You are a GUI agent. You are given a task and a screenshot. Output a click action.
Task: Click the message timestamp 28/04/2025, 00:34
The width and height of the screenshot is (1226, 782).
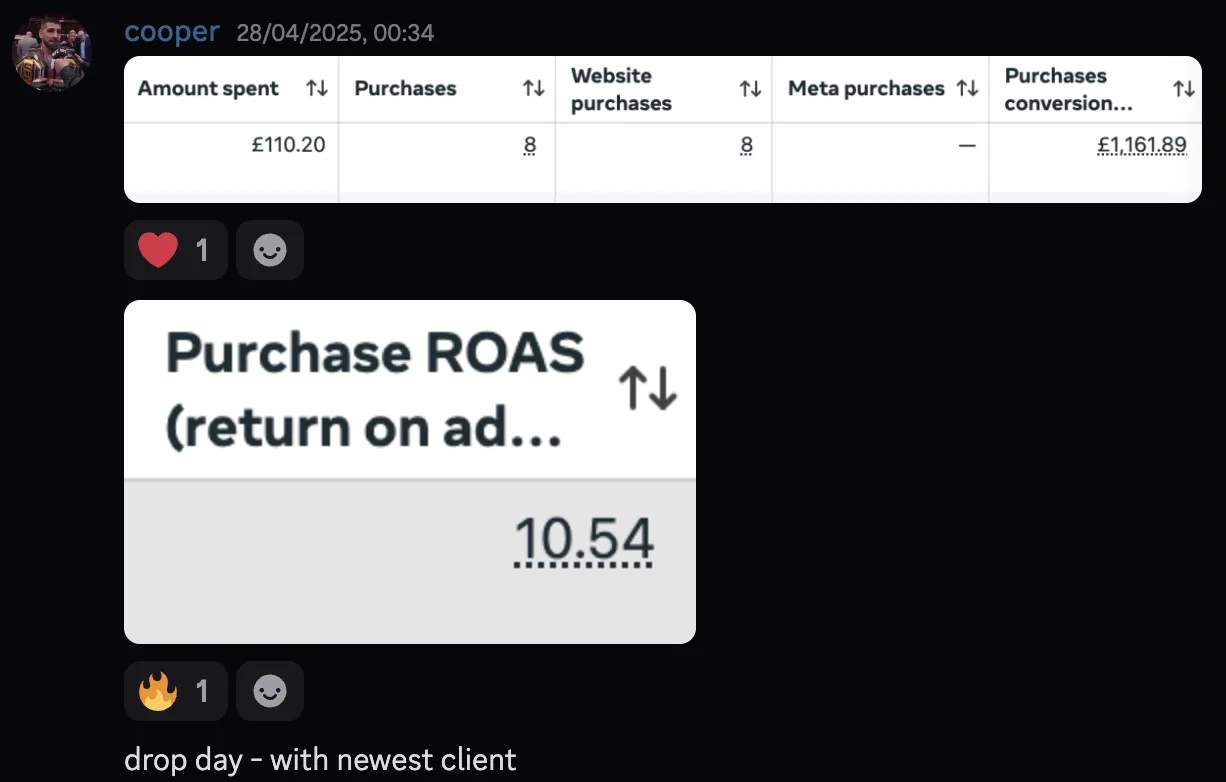335,33
